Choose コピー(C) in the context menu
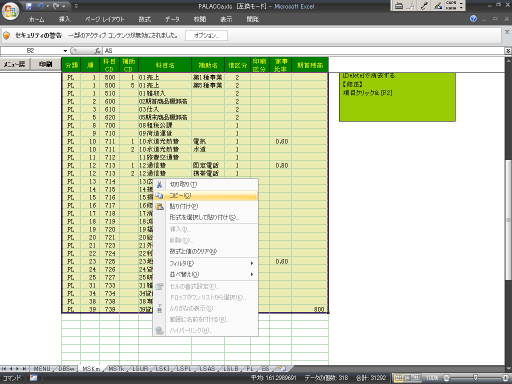Screen dimensions: 512x384 [x=205, y=196]
